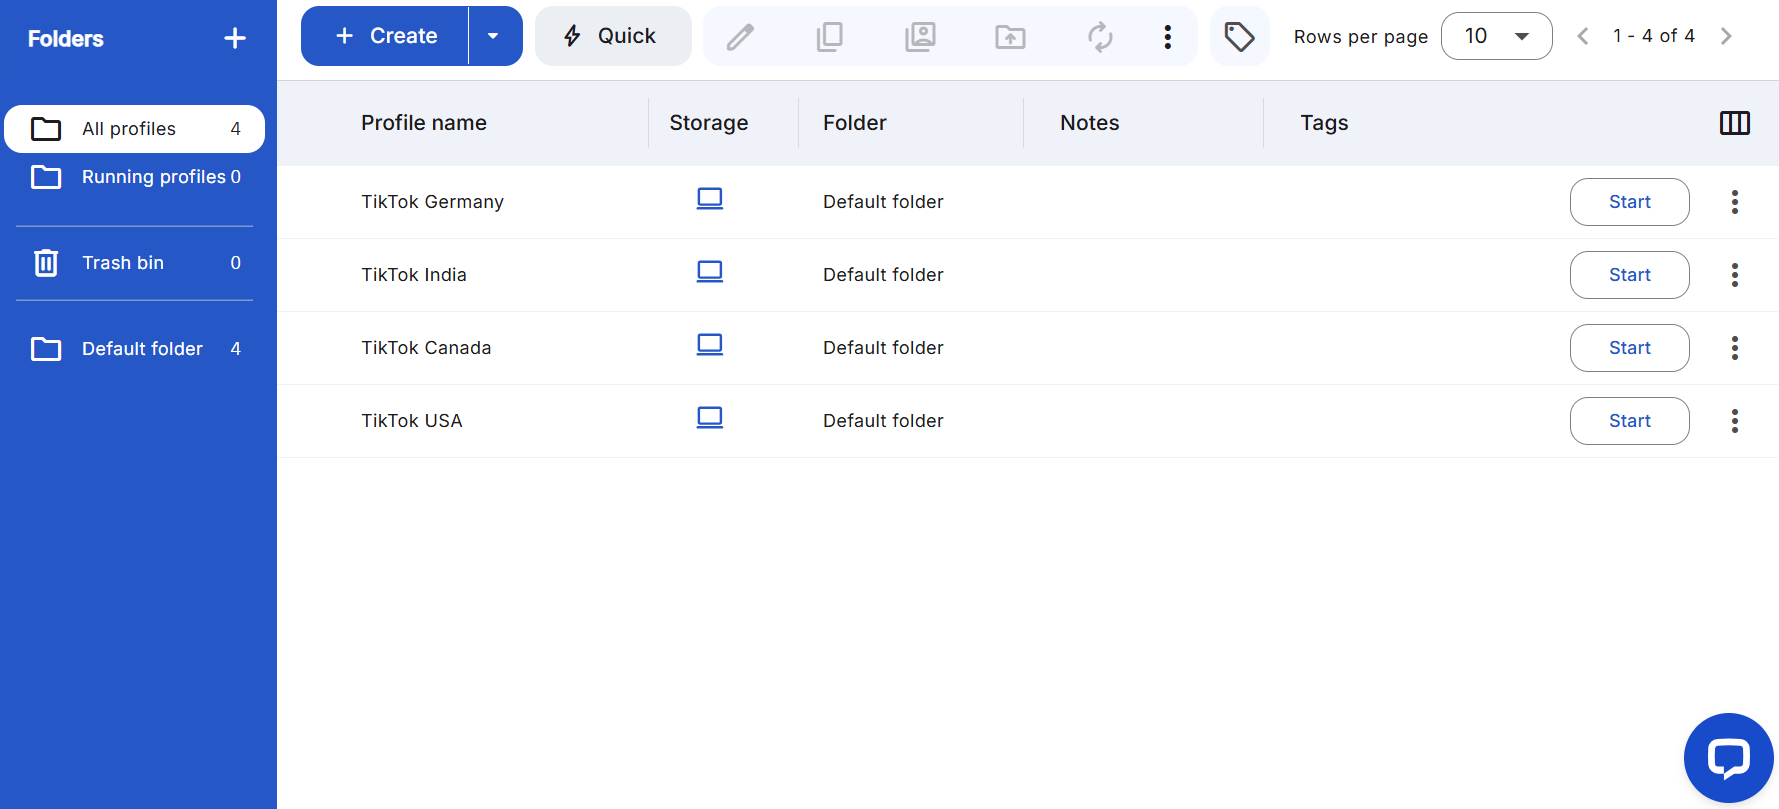
Task: Click the refresh sync toolbar icon
Action: [1100, 37]
